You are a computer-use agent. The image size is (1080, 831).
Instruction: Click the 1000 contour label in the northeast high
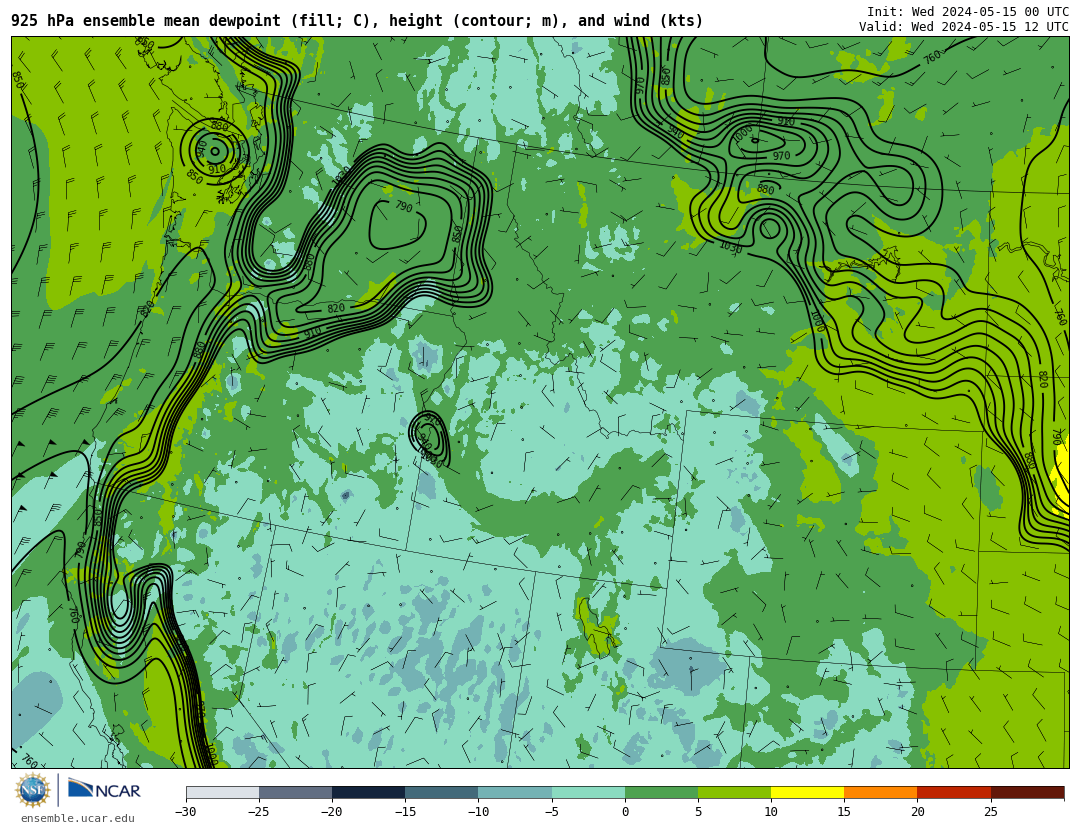coord(742,134)
